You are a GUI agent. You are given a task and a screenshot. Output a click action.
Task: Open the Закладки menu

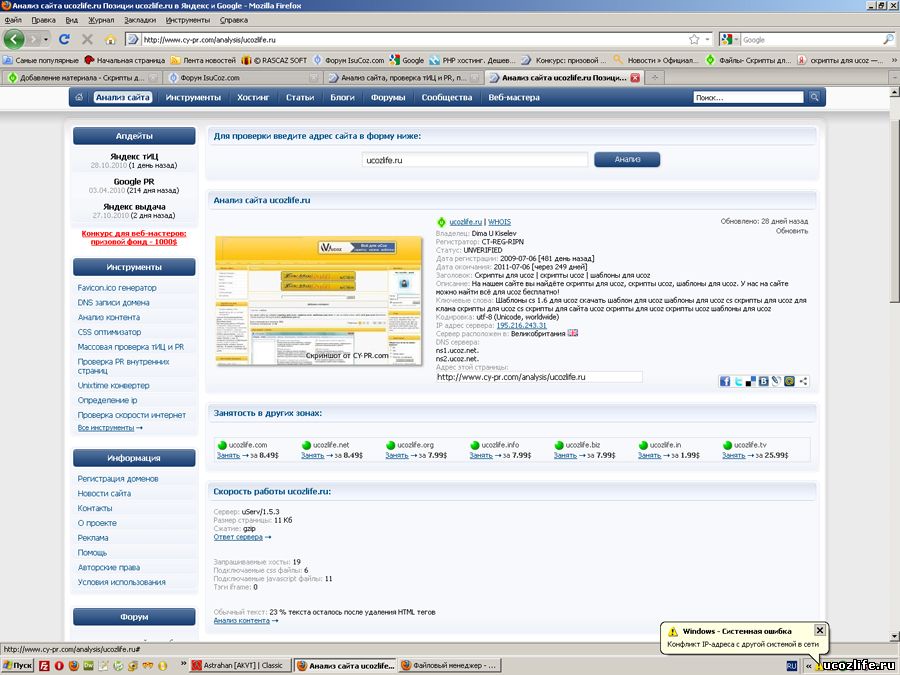pos(140,20)
